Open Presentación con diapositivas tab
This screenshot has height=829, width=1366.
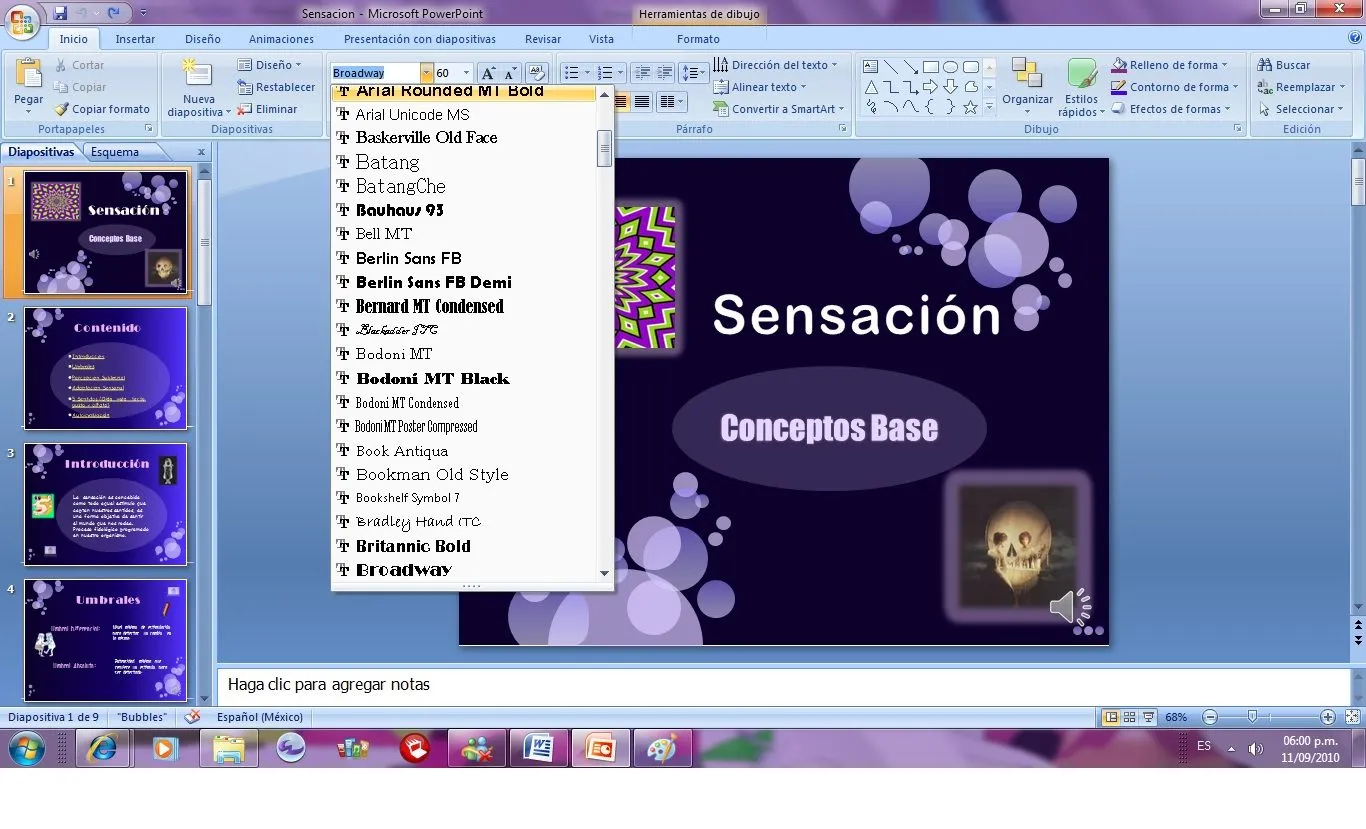pos(420,39)
